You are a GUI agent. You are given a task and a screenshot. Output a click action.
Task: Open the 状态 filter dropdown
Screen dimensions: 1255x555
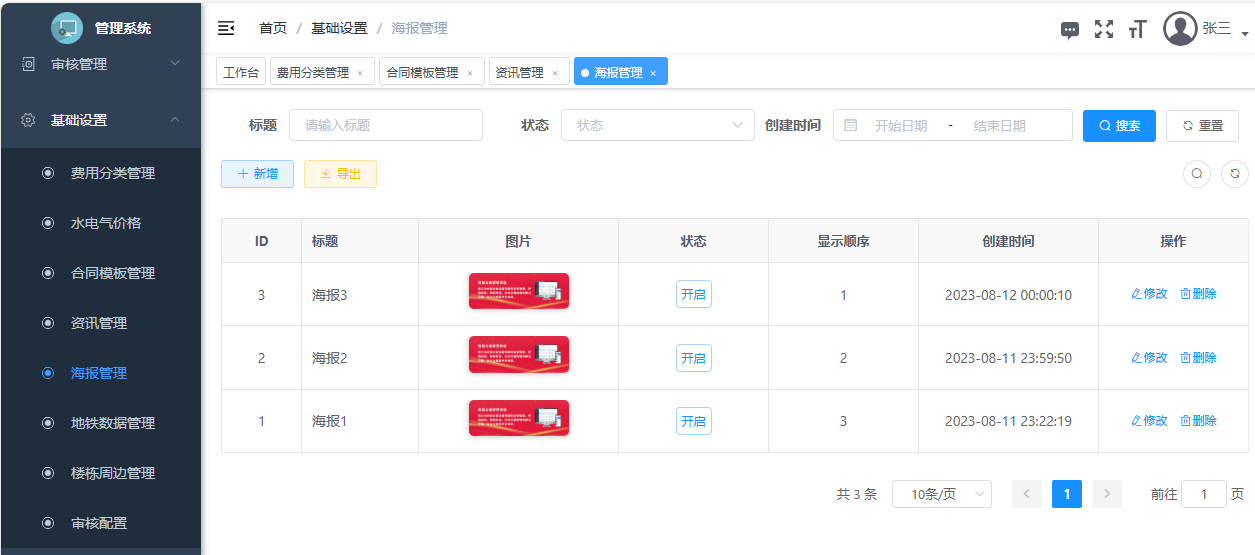tap(657, 126)
